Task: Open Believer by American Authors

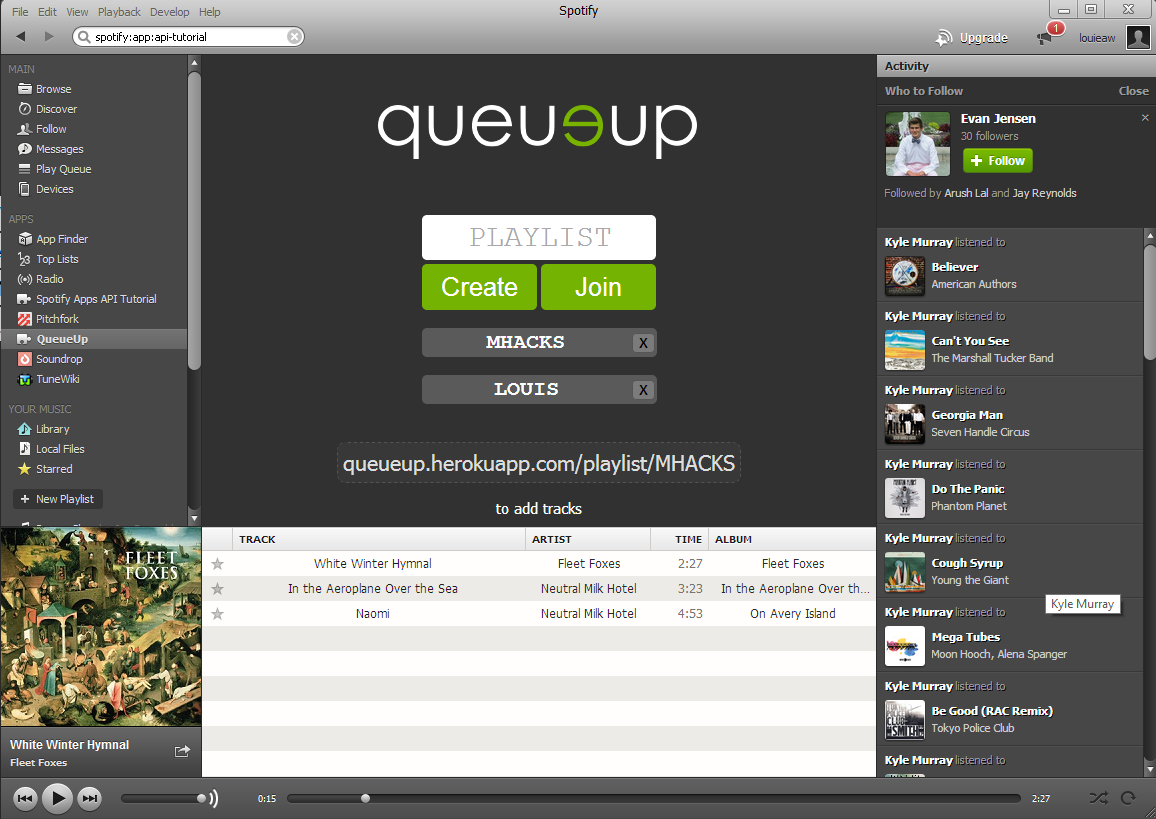Action: pyautogui.click(x=954, y=267)
